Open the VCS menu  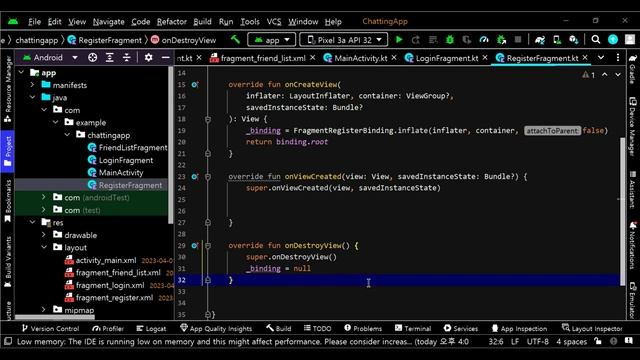click(274, 22)
